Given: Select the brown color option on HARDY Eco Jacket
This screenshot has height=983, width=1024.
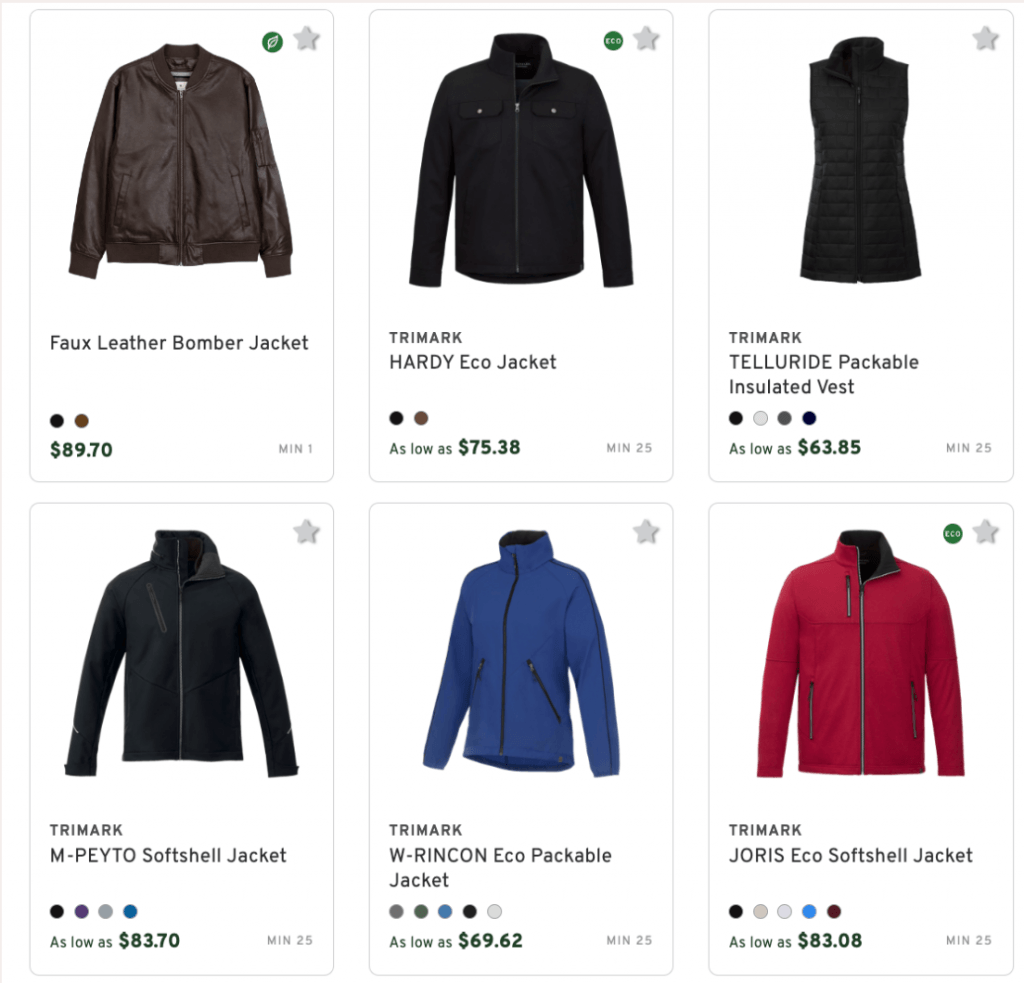Looking at the screenshot, I should click(x=420, y=418).
